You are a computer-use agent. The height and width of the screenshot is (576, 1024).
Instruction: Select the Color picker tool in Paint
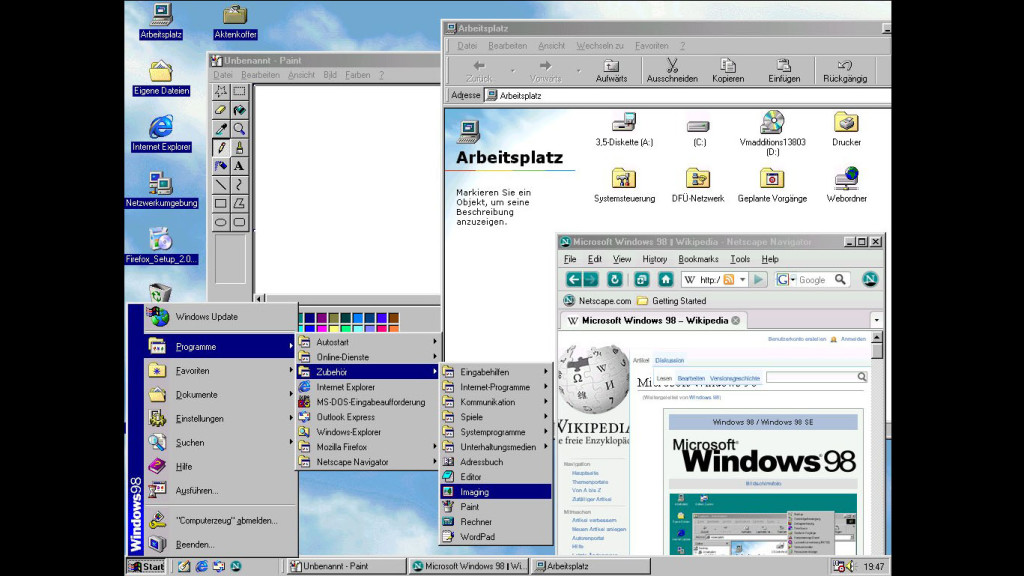(x=221, y=129)
